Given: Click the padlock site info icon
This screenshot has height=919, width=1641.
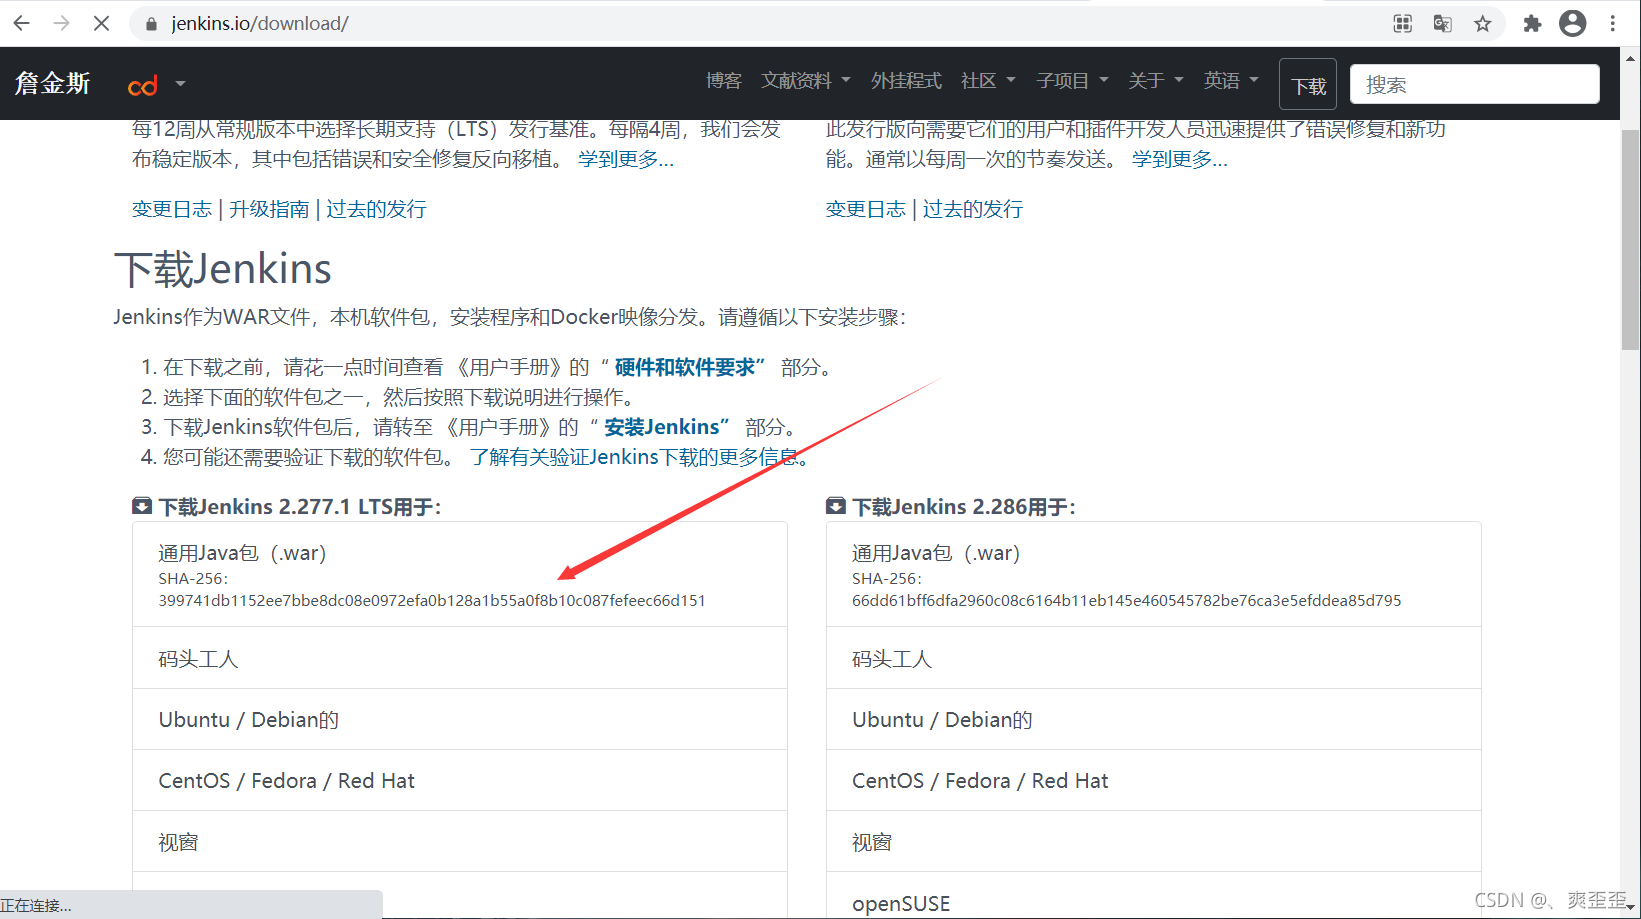Looking at the screenshot, I should [x=152, y=24].
